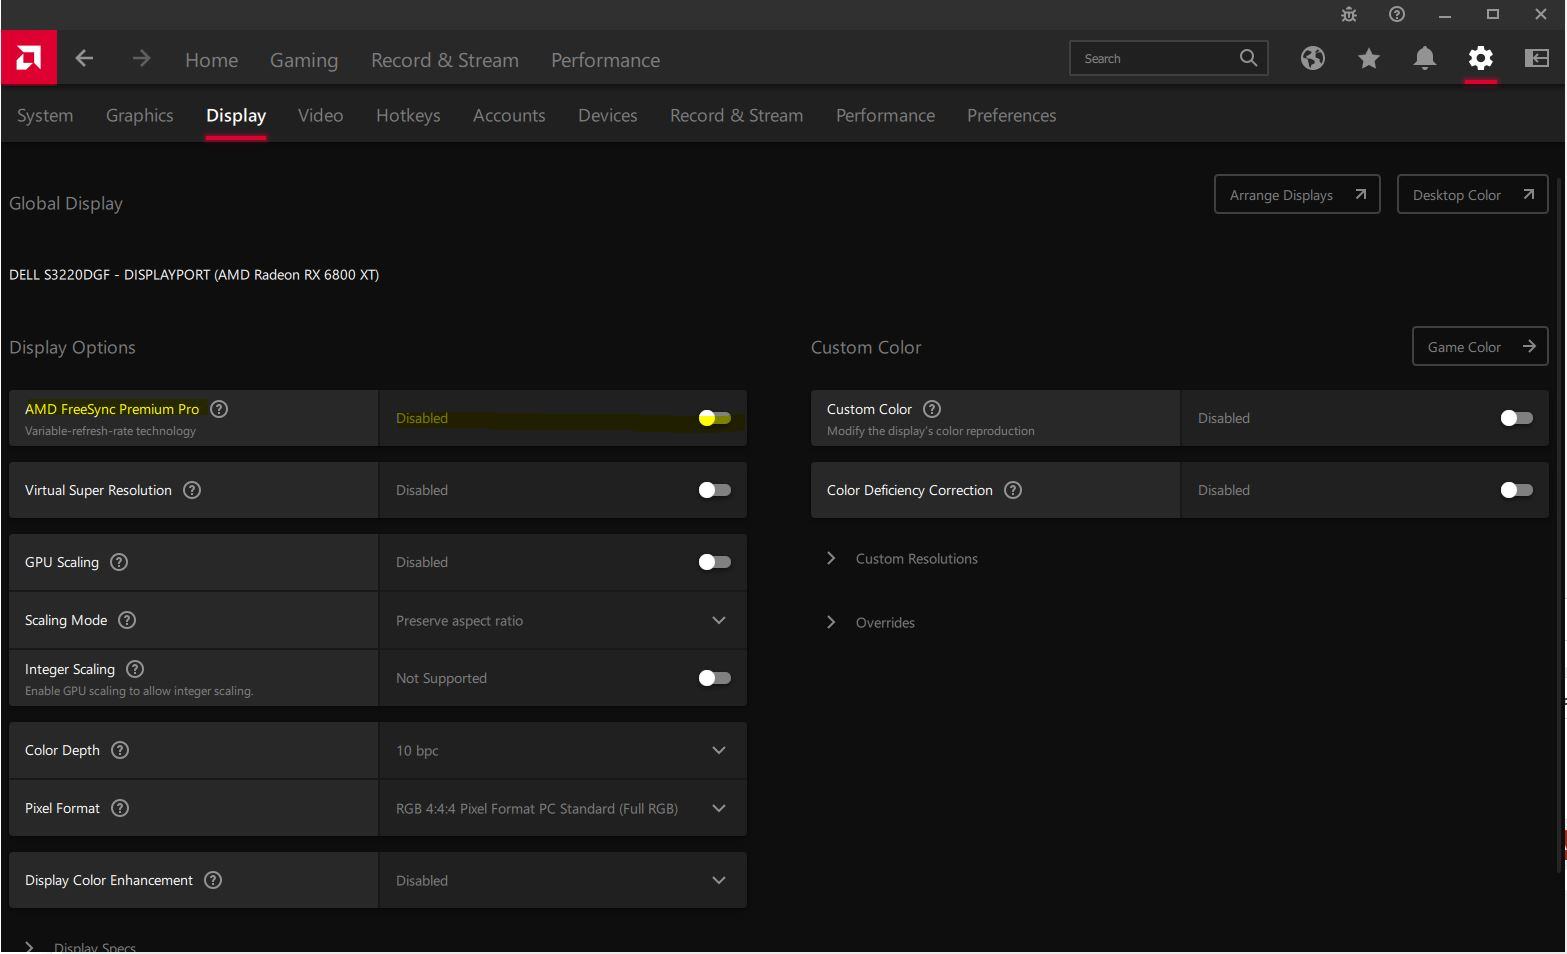Show help for Display Color Enhancement
Viewport: 1567px width, 954px height.
pos(213,880)
